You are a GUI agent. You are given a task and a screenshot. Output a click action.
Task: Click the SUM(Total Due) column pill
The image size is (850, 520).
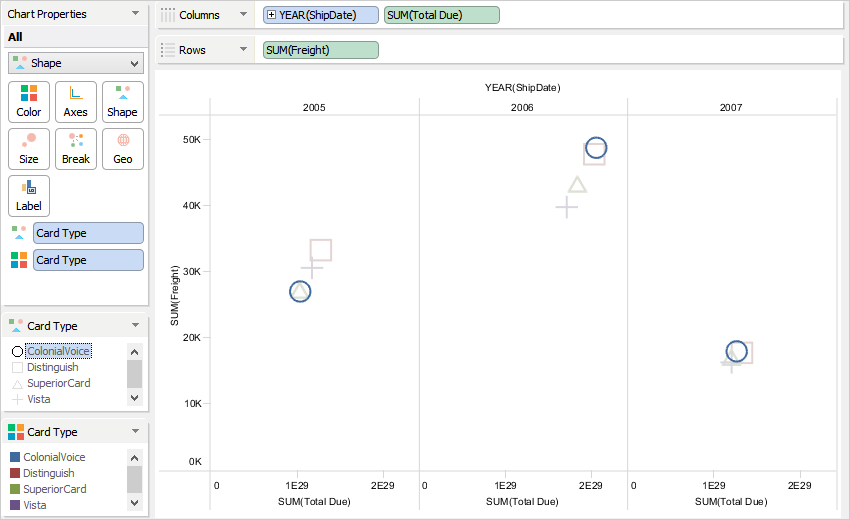click(441, 15)
